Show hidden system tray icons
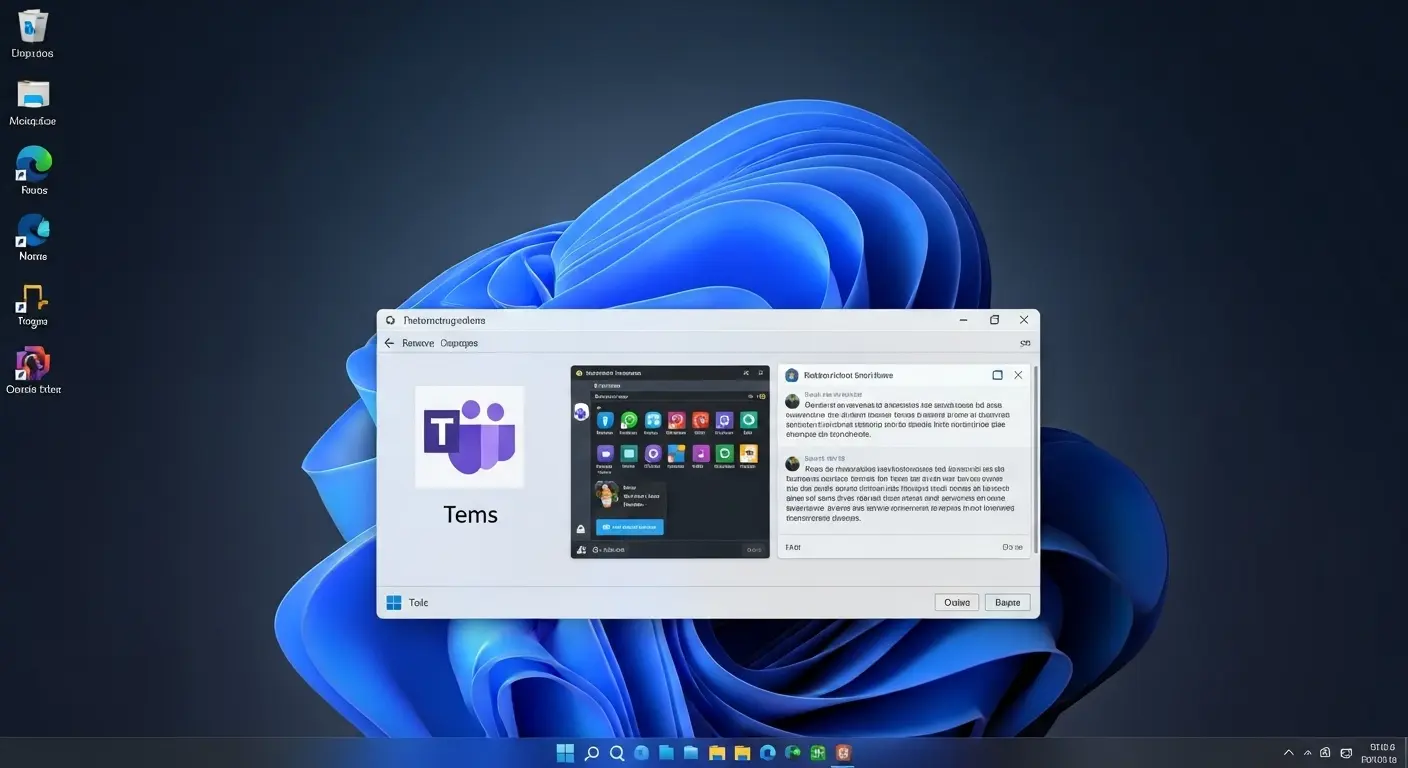The image size is (1408, 768). (1289, 752)
